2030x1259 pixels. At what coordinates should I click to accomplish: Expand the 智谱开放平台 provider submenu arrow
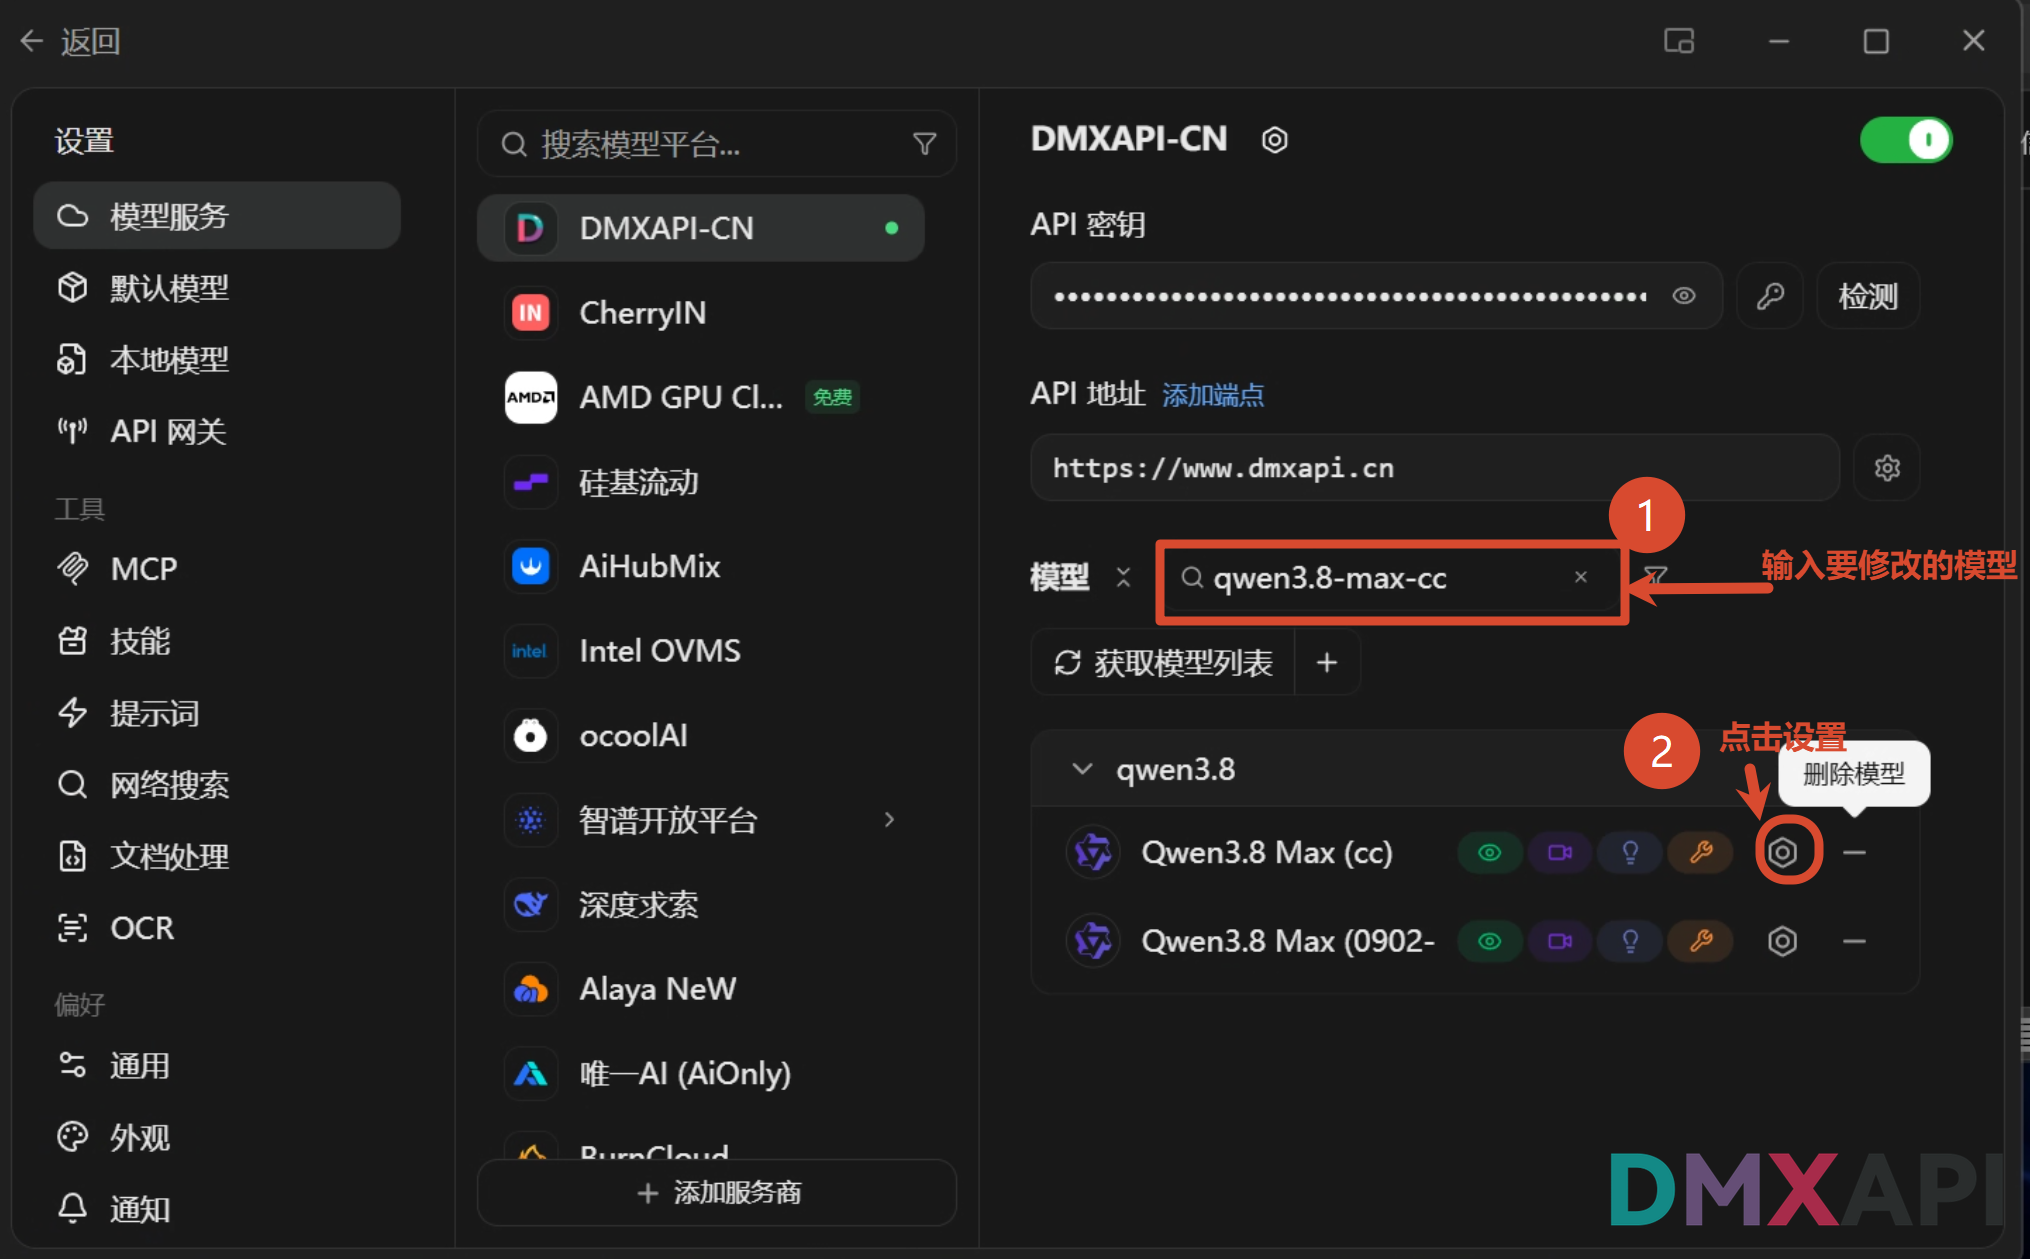889,820
